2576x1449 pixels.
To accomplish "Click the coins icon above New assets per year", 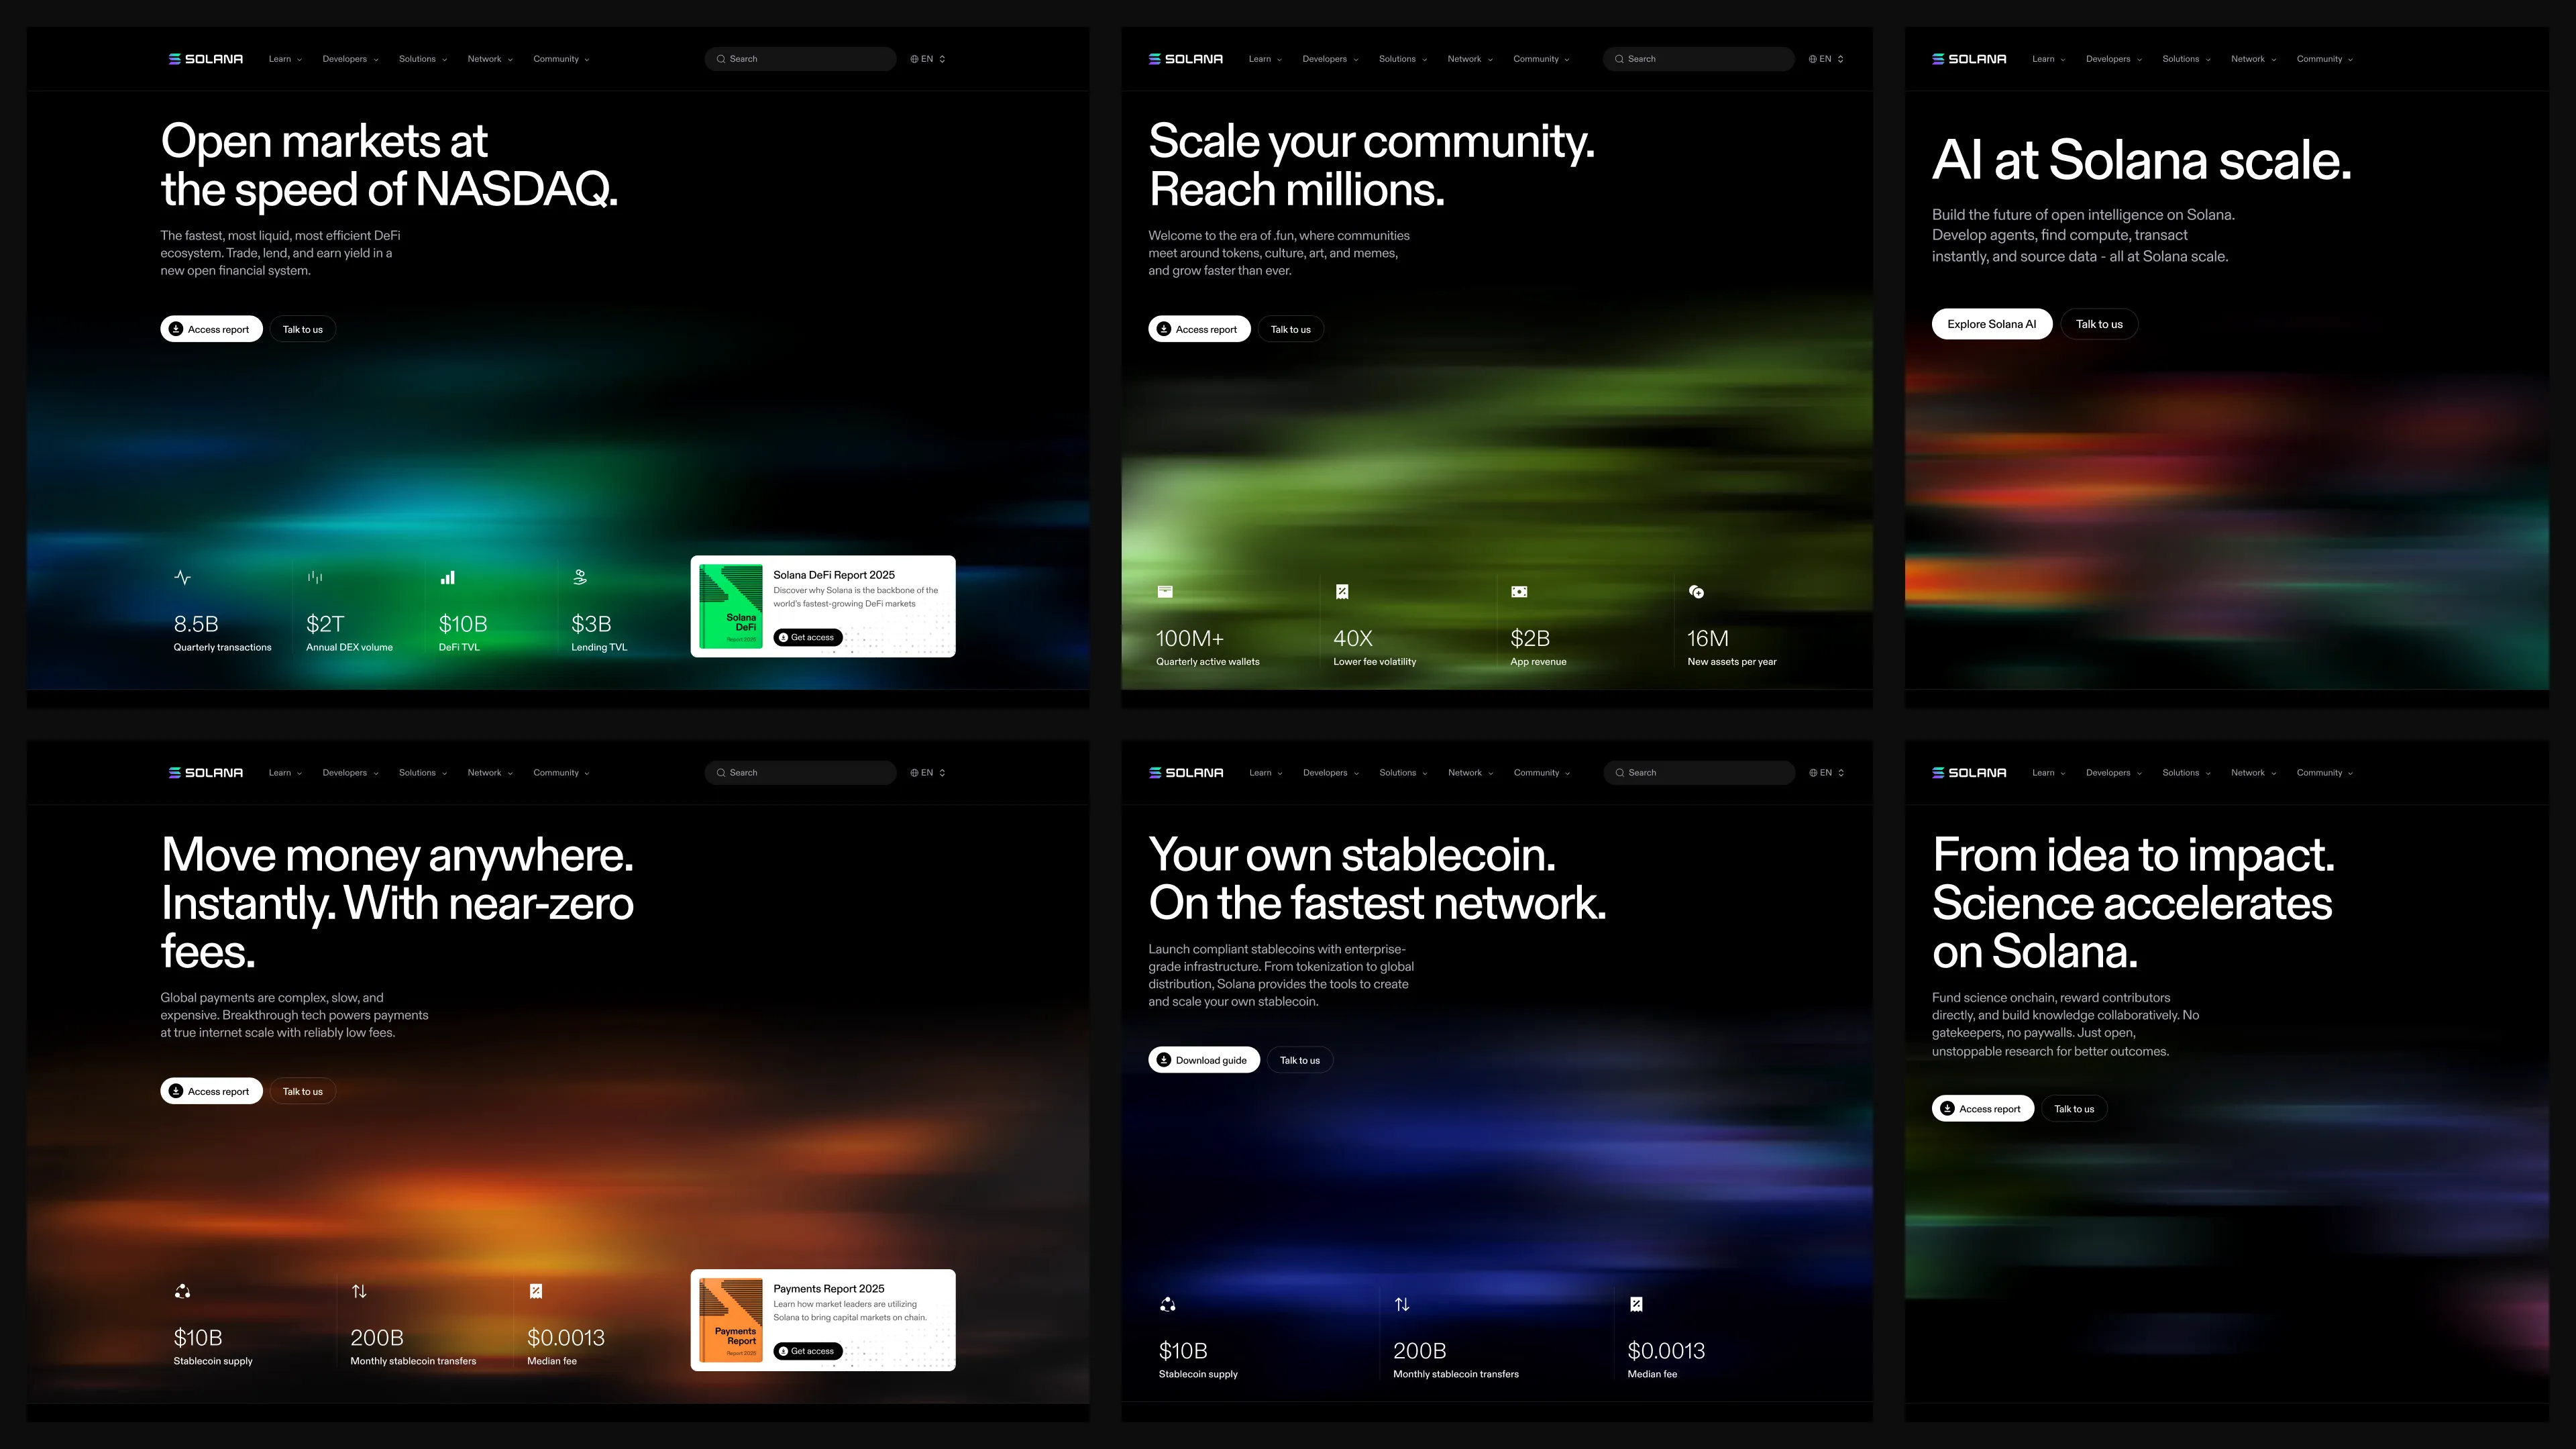I will pyautogui.click(x=1696, y=592).
